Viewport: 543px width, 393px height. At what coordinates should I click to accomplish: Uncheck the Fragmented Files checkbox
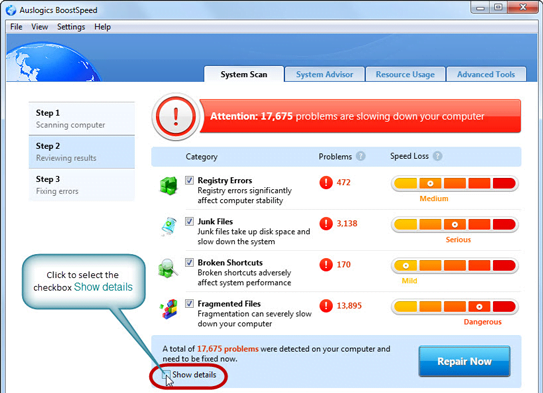(189, 304)
